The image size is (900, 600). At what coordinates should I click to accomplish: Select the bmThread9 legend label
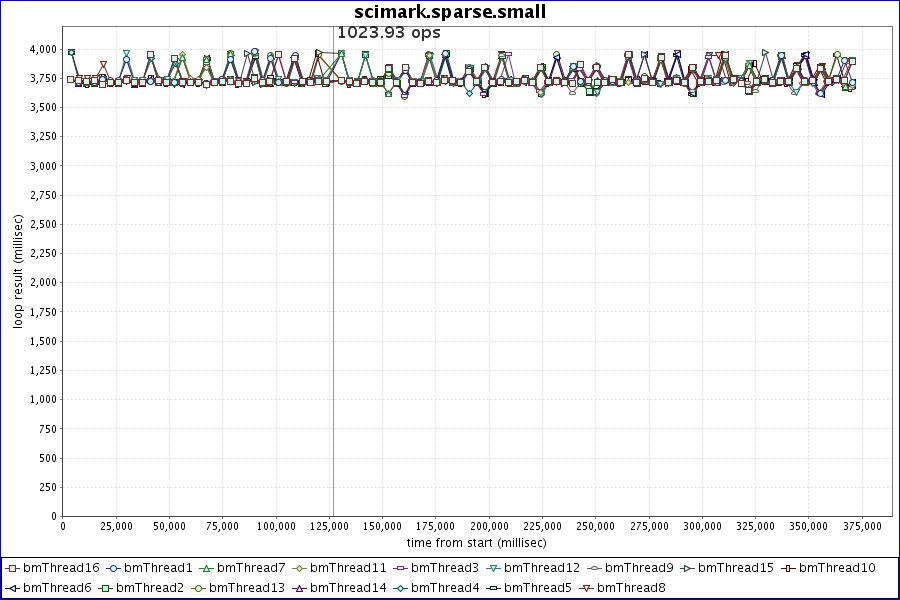pos(639,568)
